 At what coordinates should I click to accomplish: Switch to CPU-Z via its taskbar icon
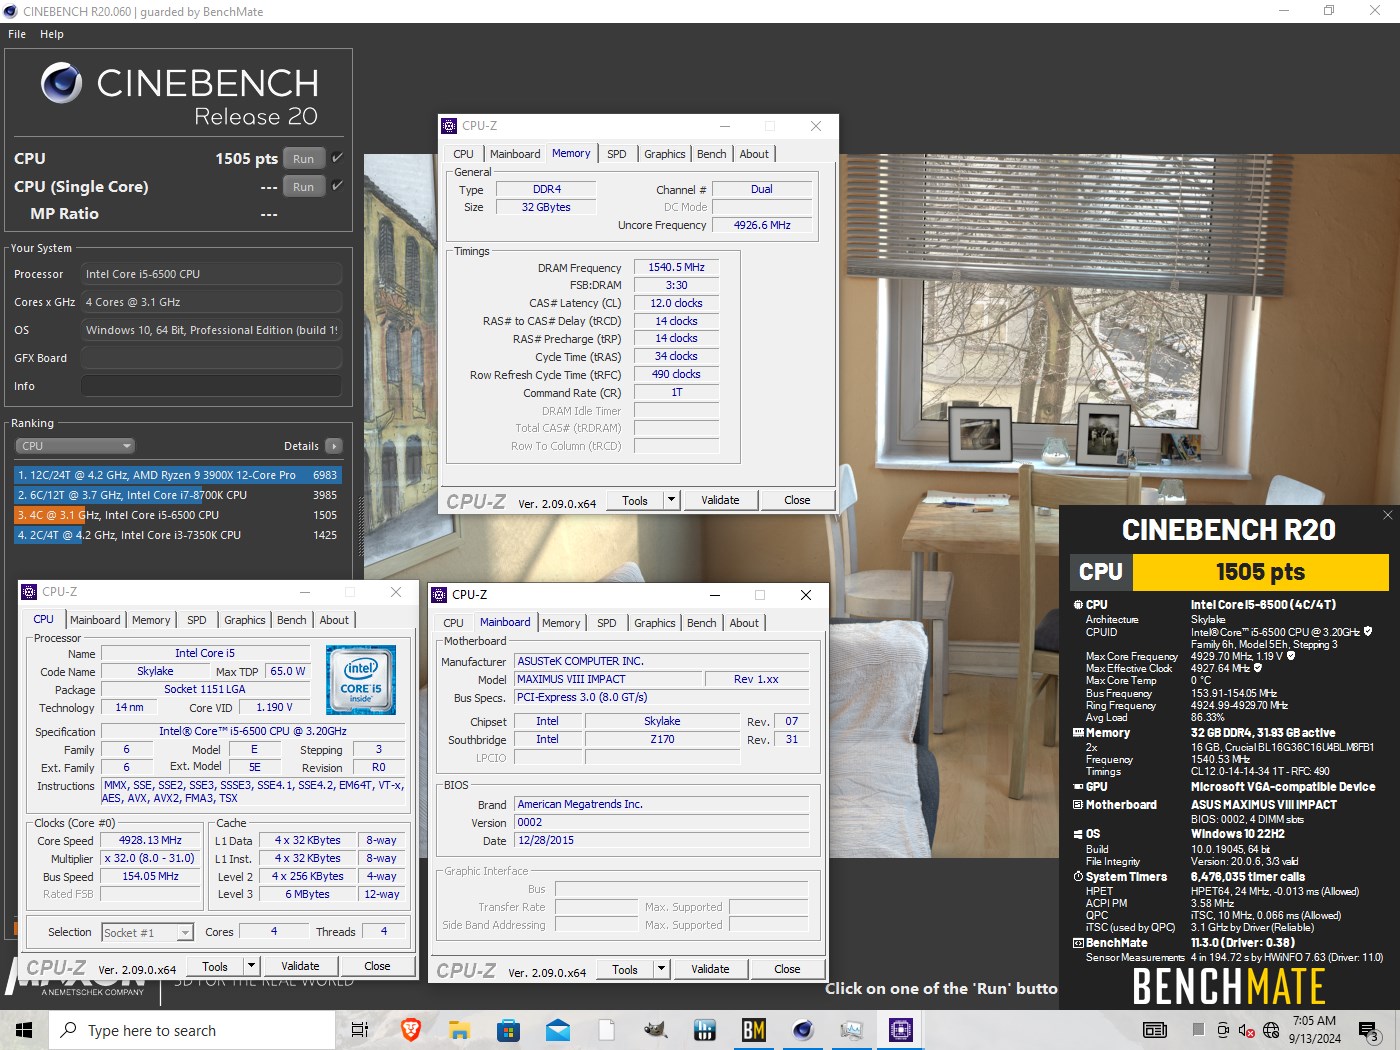(901, 1030)
